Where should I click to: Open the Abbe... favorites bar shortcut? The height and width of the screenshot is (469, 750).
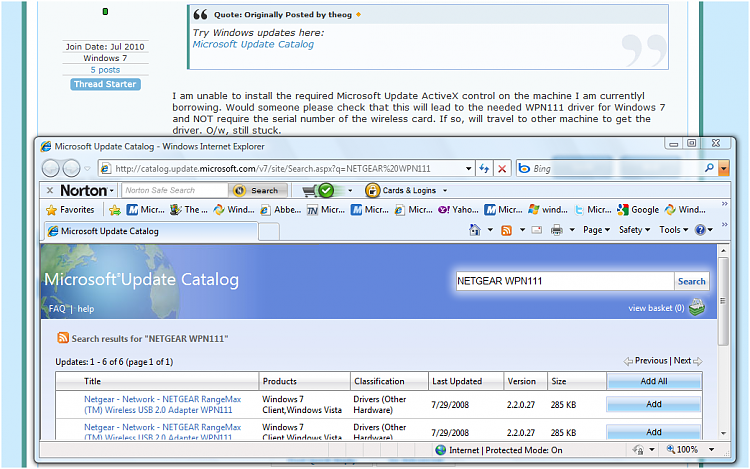tap(280, 209)
